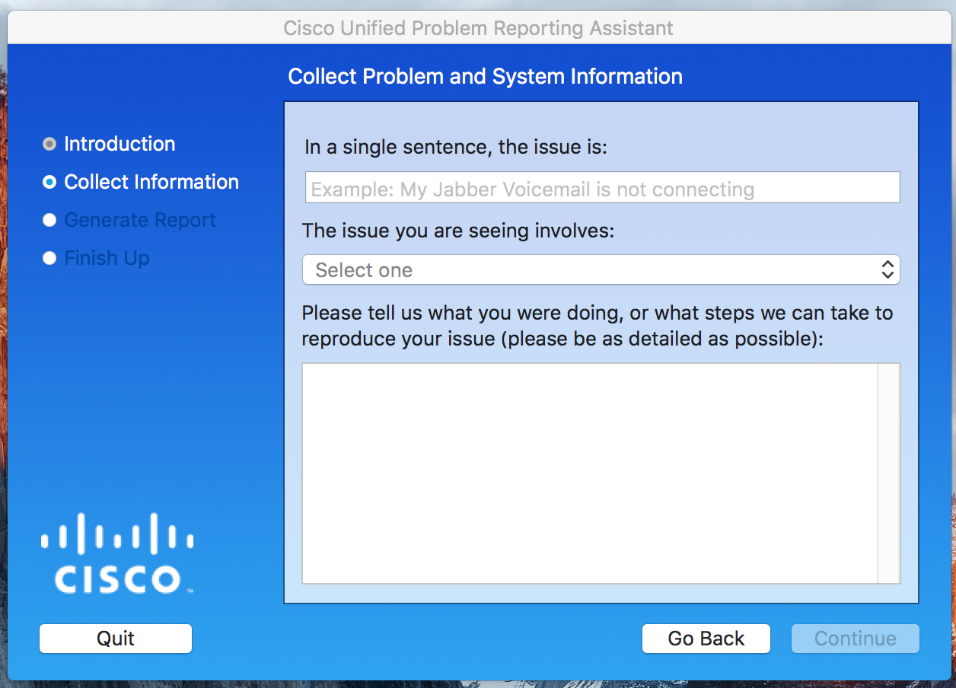Select the Generate Report step label

140,220
